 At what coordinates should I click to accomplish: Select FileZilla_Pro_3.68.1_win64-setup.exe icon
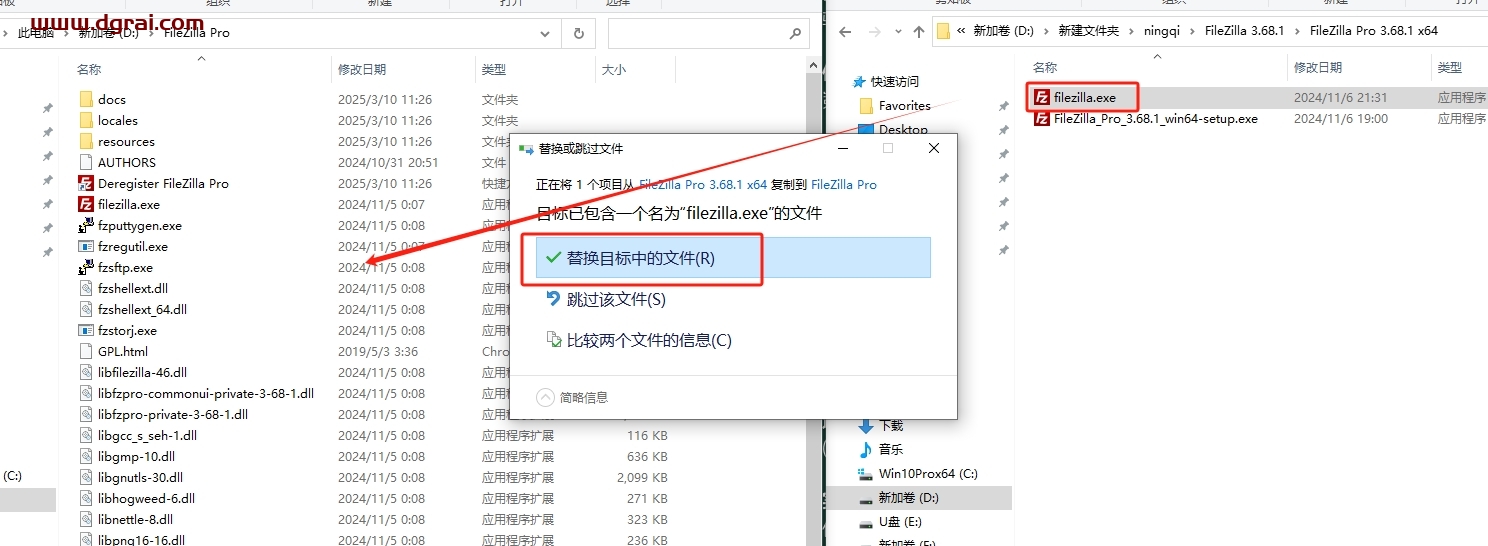click(1042, 118)
